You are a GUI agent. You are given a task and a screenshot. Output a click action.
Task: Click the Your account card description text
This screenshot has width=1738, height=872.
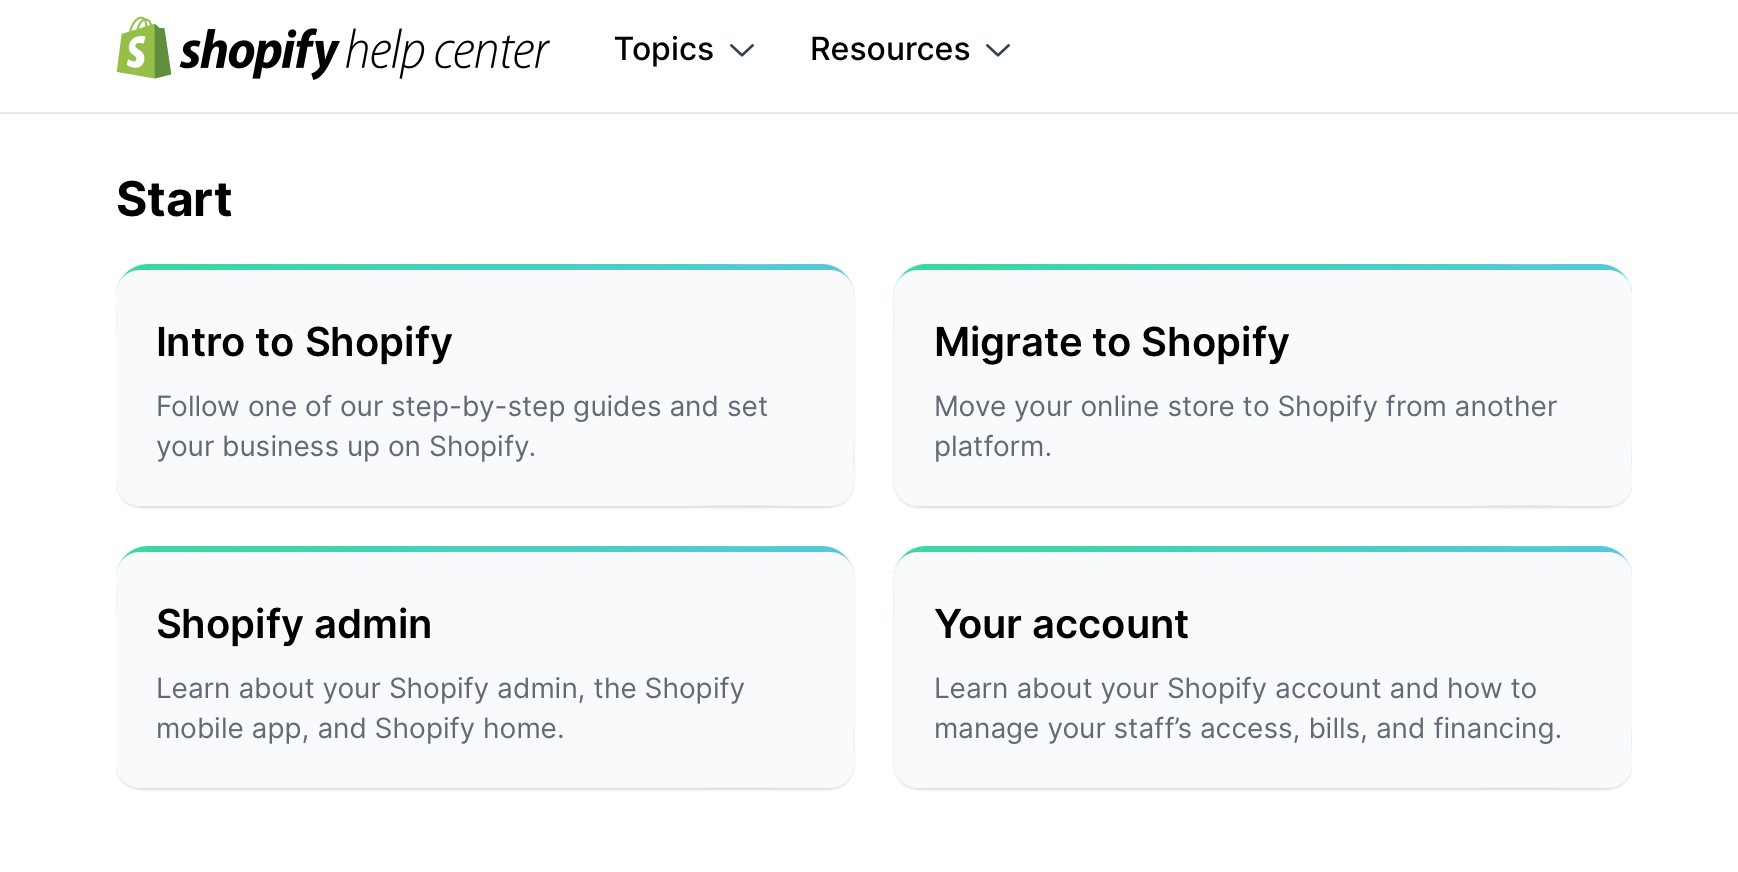1247,708
